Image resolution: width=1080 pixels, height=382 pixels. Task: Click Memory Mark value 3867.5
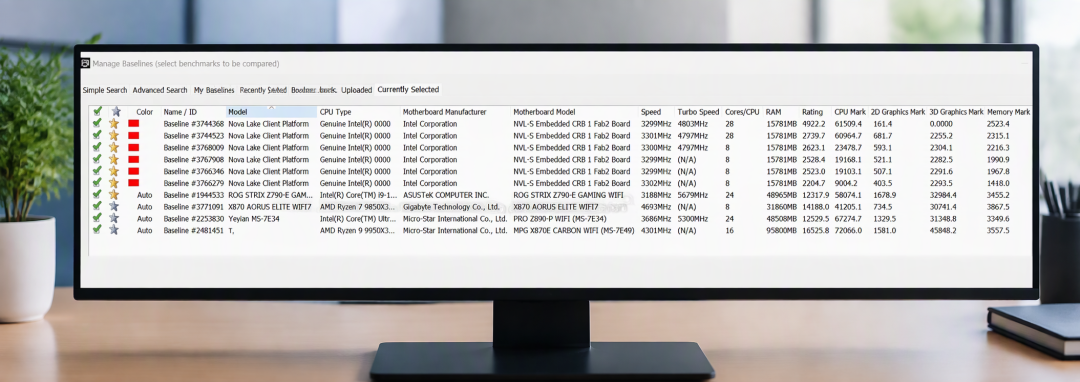tap(998, 206)
